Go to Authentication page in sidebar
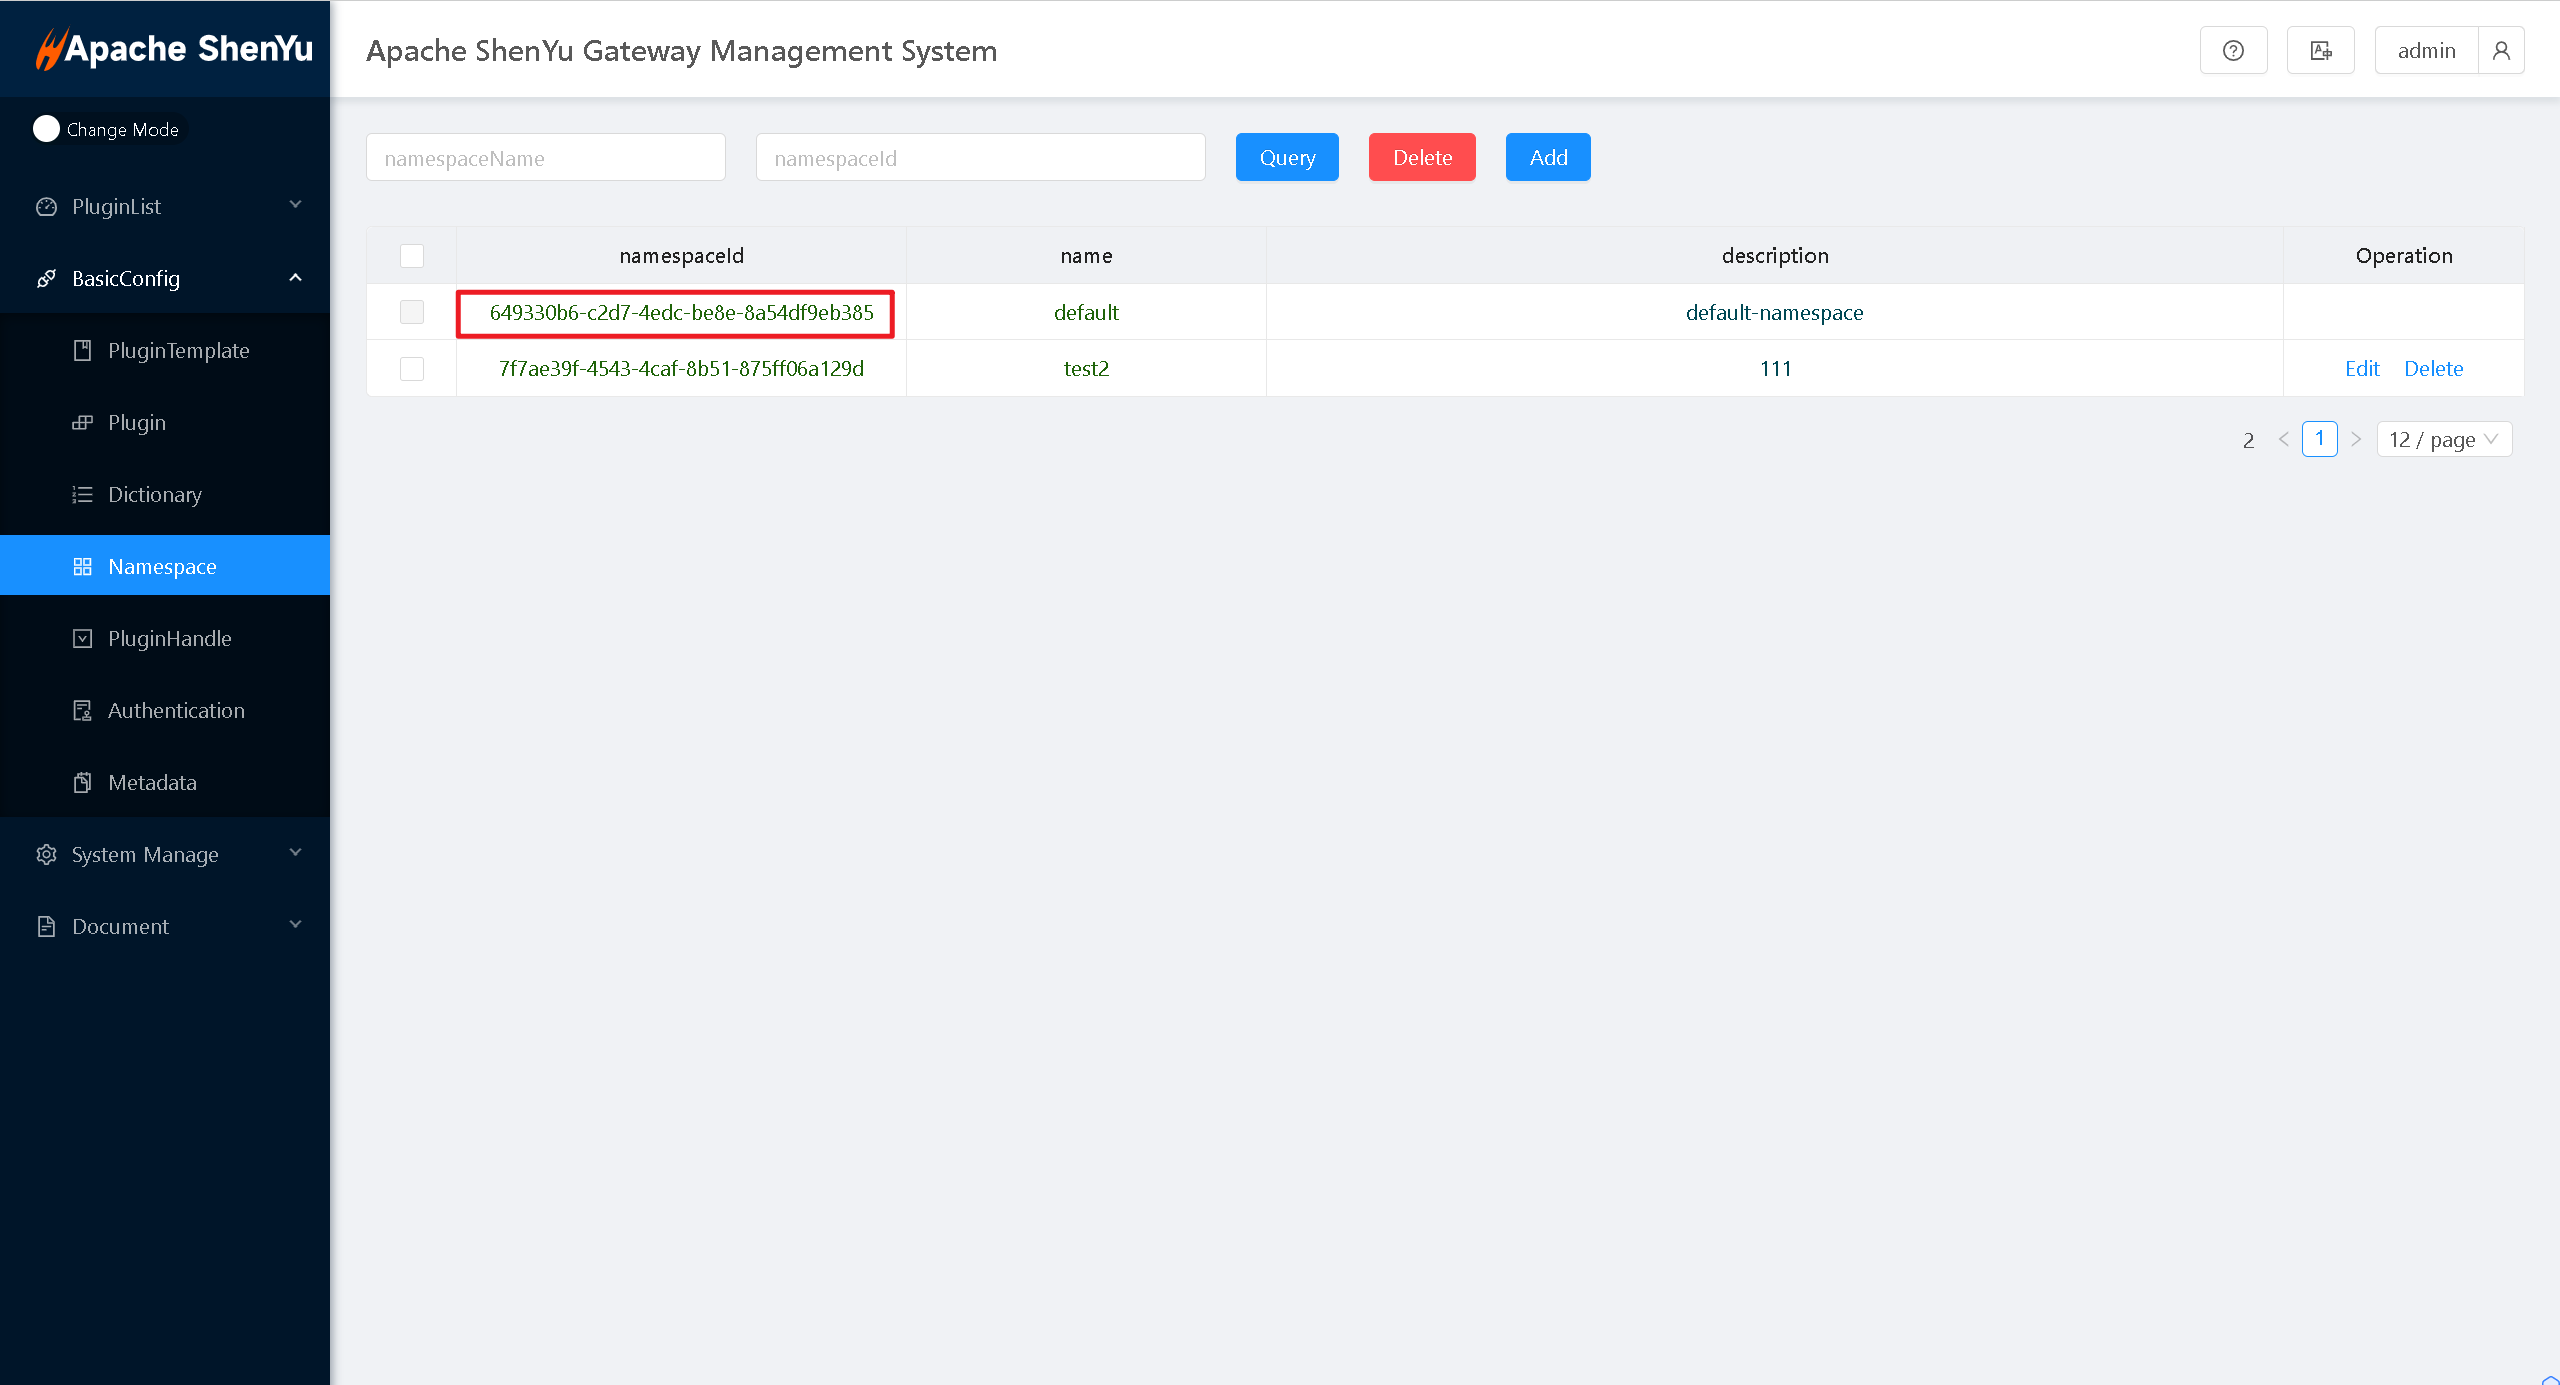The width and height of the screenshot is (2560, 1385). pos(176,711)
